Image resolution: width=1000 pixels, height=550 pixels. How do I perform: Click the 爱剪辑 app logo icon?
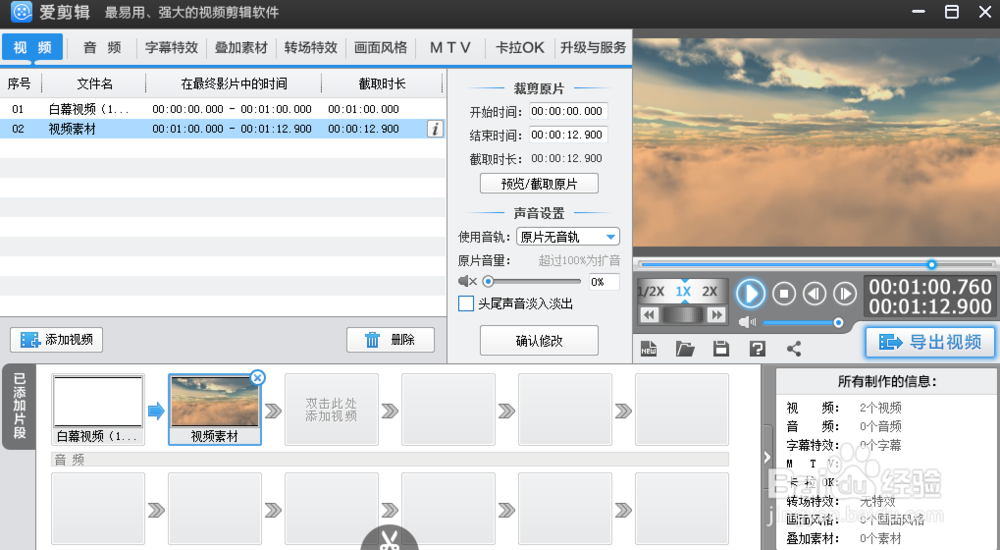click(x=21, y=11)
